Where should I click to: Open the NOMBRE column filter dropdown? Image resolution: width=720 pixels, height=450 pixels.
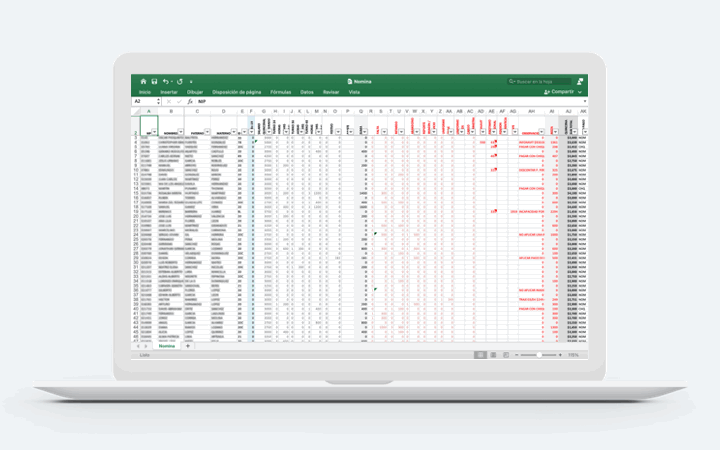(x=180, y=132)
